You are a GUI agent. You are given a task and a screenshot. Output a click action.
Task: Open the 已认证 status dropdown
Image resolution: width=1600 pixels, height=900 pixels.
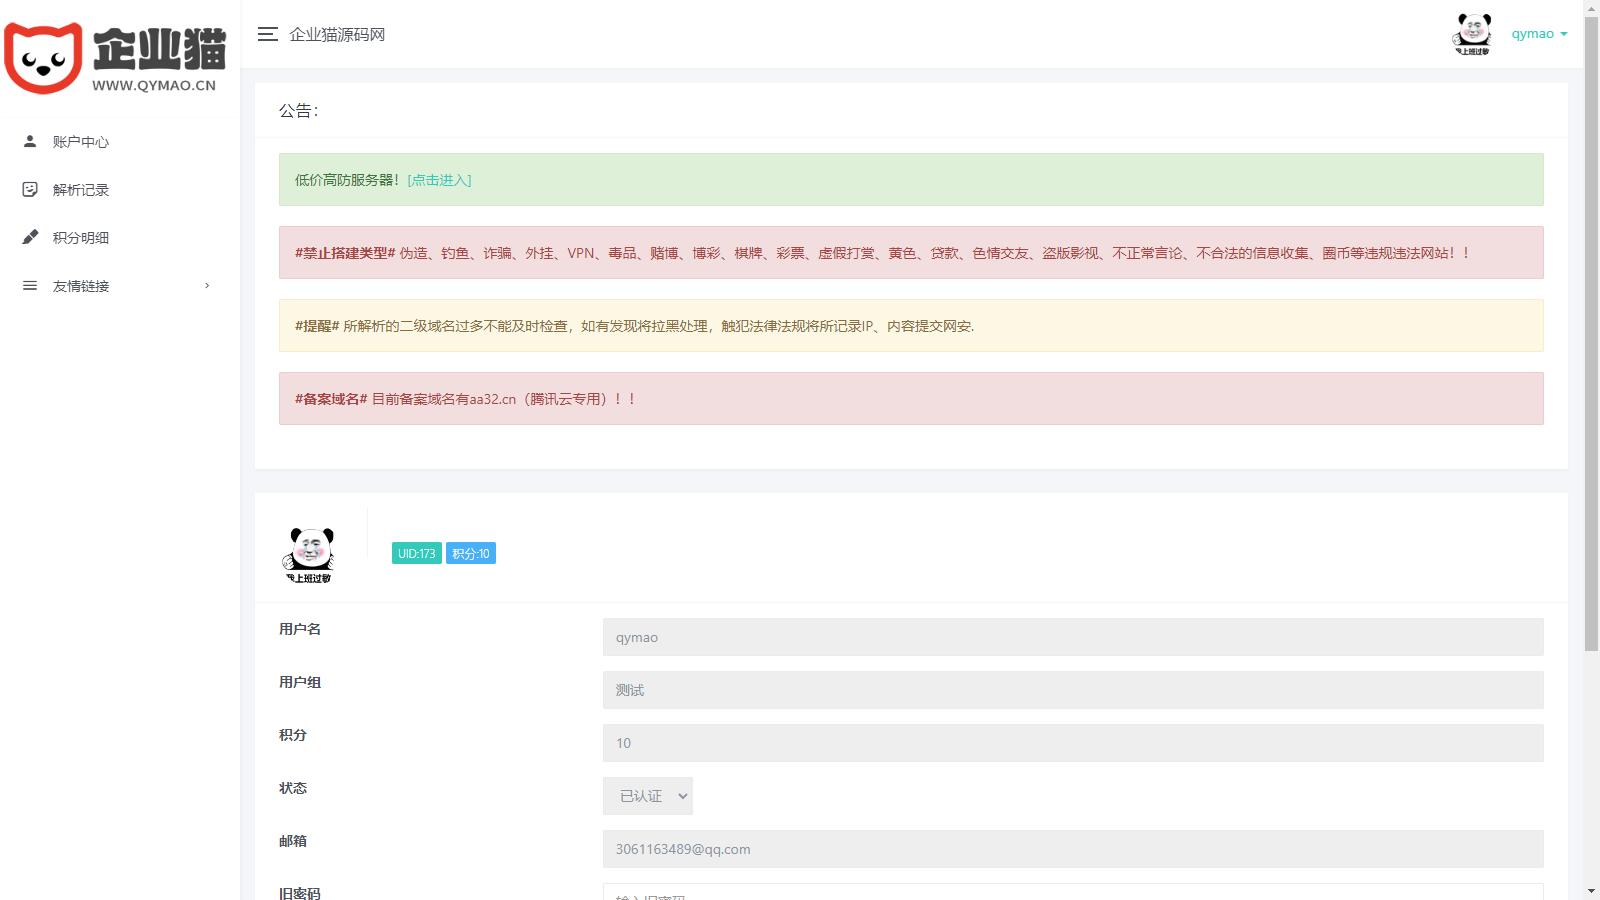pyautogui.click(x=648, y=796)
